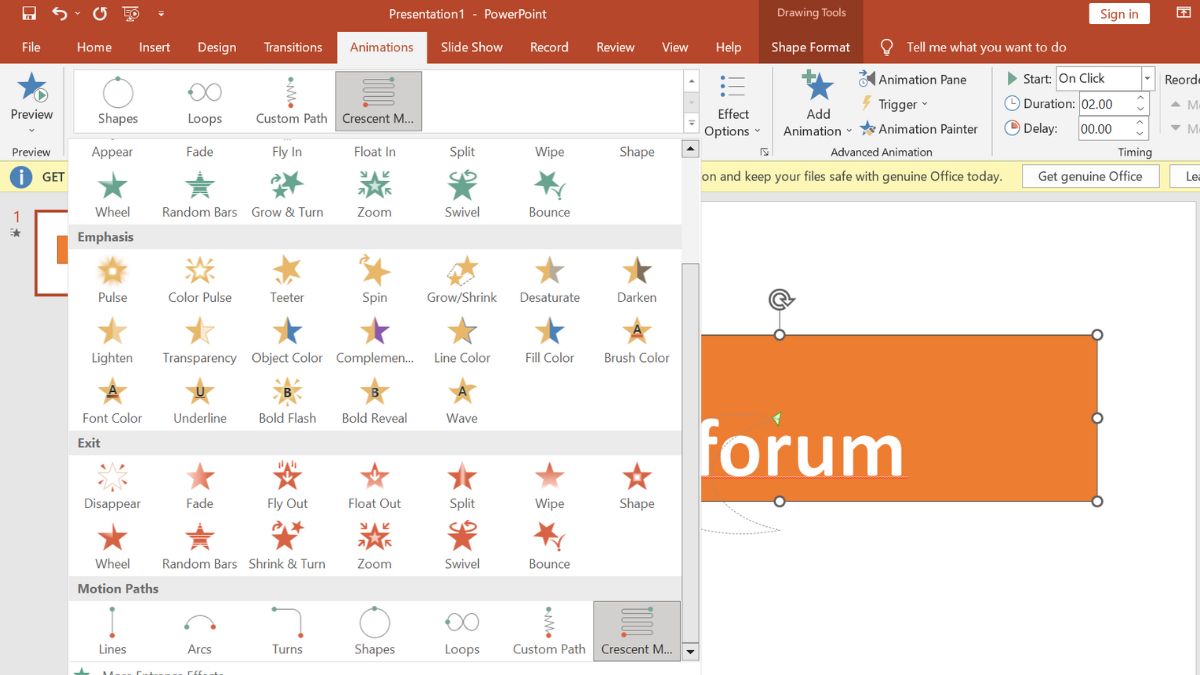
Task: Choose the Teeter emphasis effect
Action: [x=287, y=279]
